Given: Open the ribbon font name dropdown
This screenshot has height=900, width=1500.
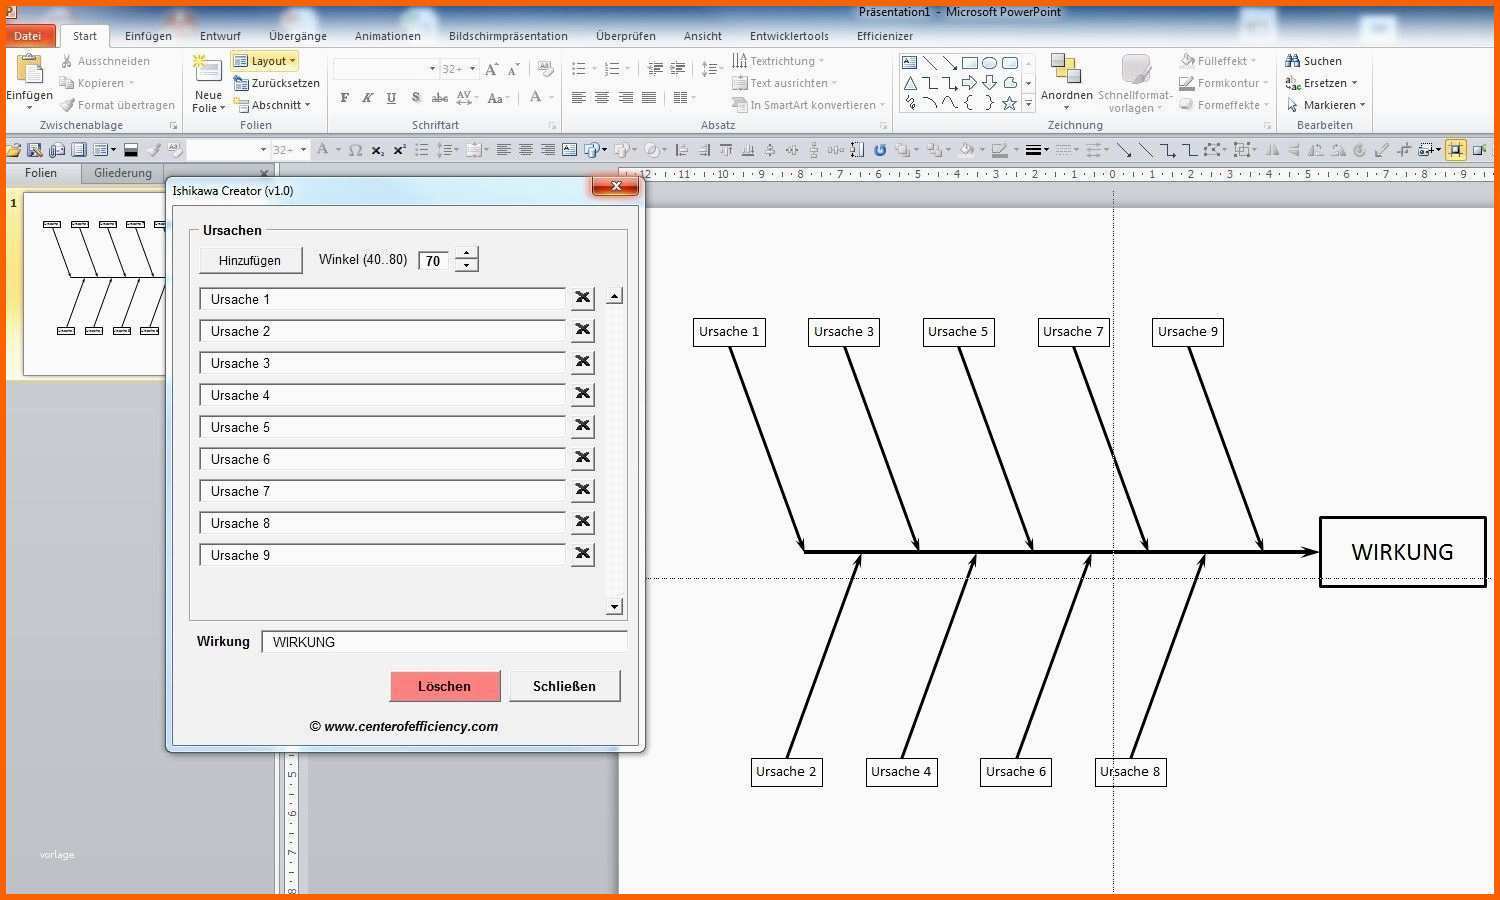Looking at the screenshot, I should [432, 69].
